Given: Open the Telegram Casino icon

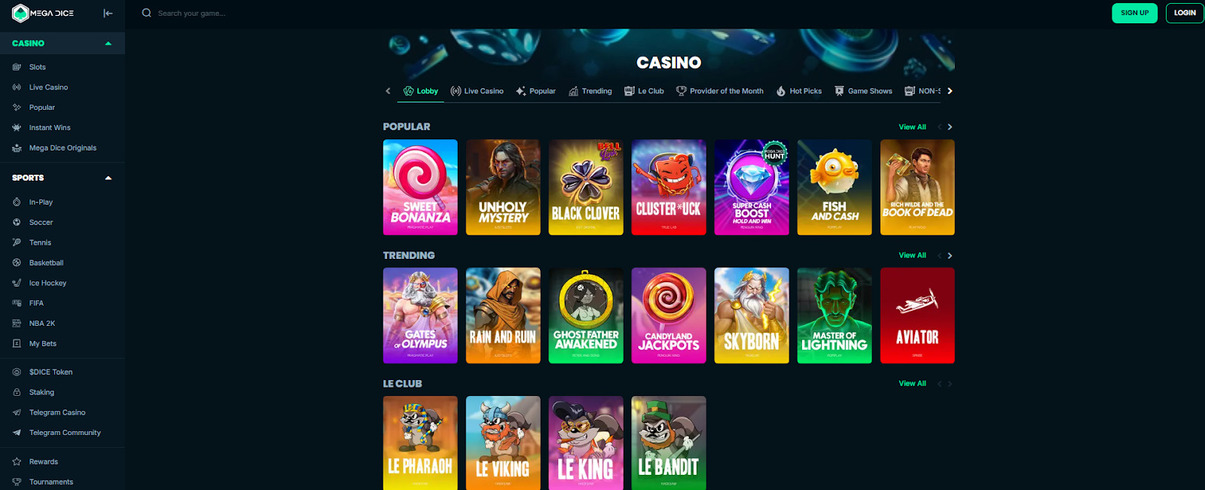Looking at the screenshot, I should coord(17,412).
